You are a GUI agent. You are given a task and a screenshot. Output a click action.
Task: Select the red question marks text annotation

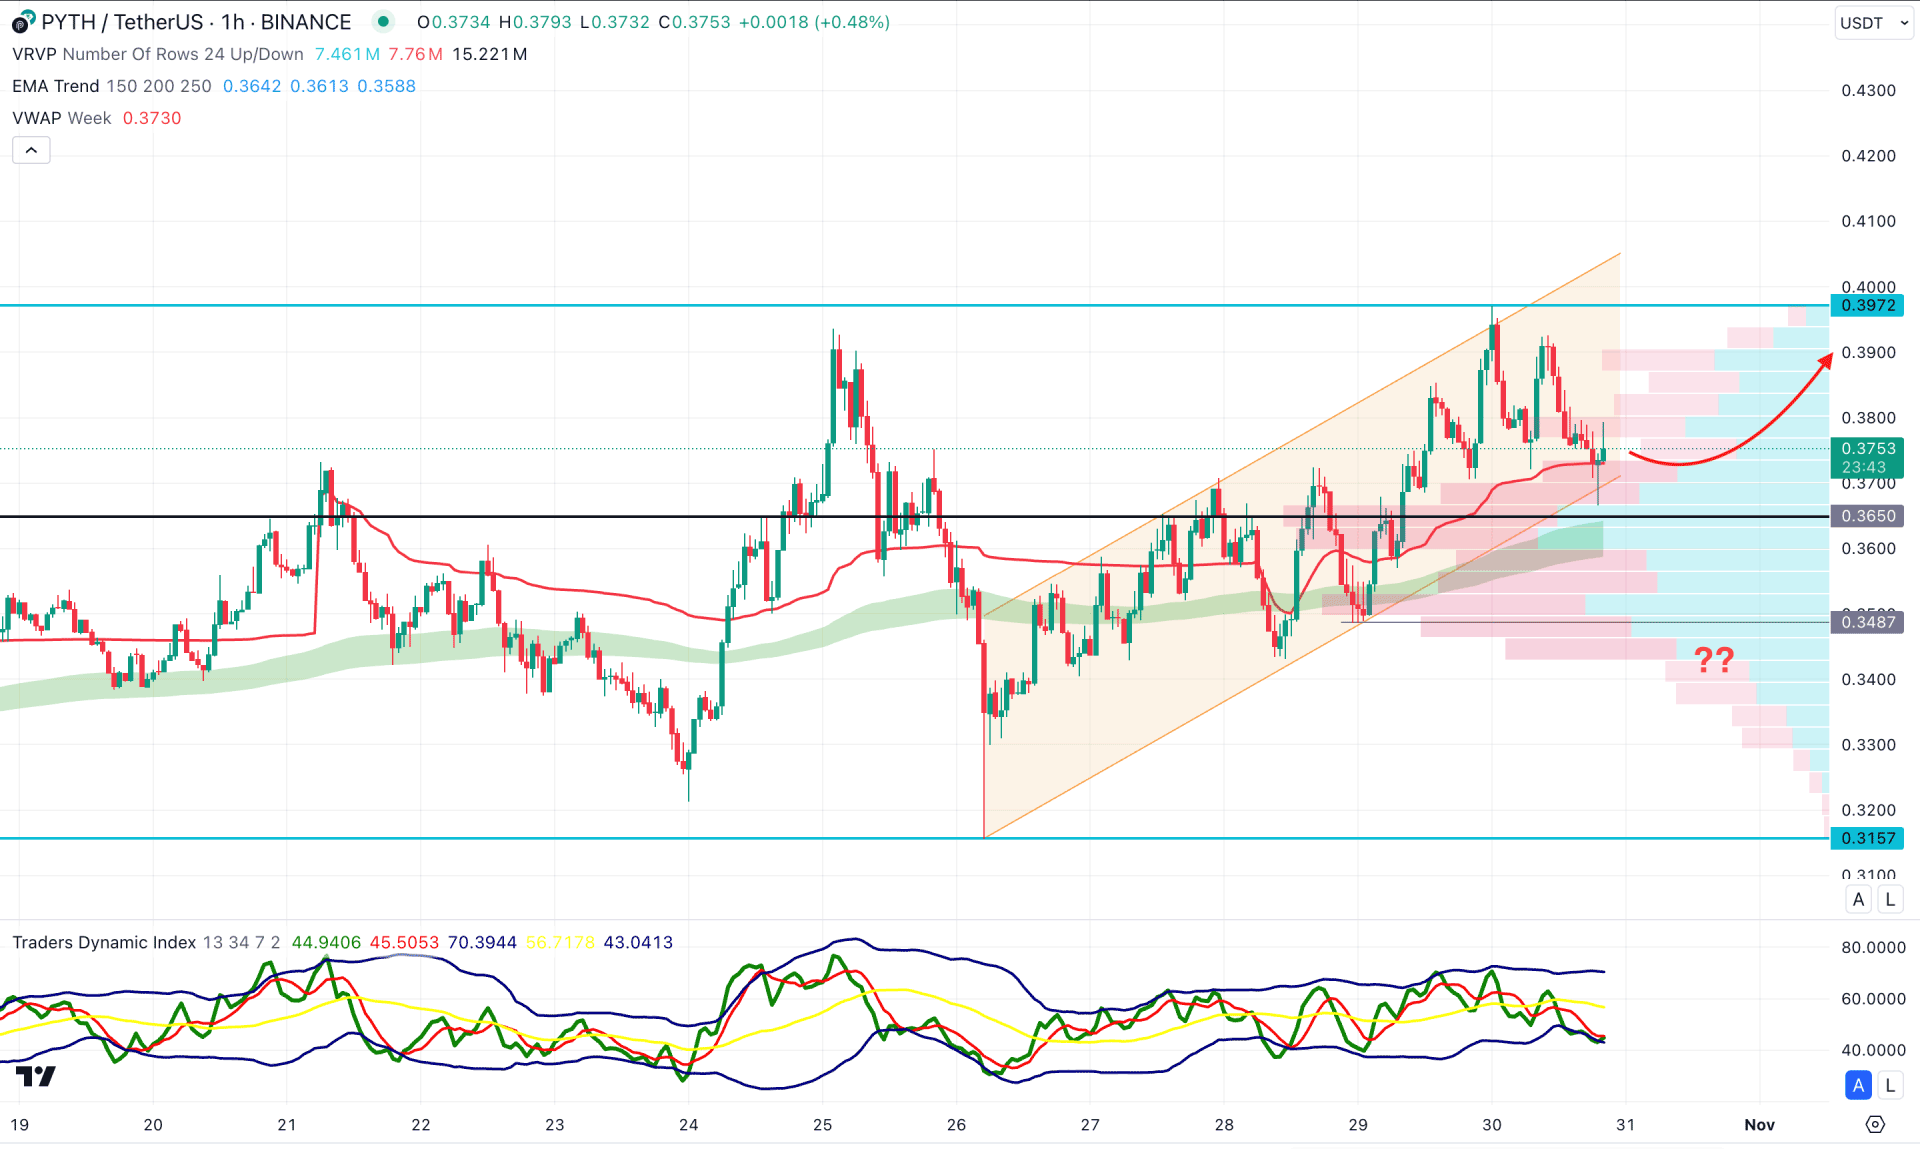(x=1714, y=659)
